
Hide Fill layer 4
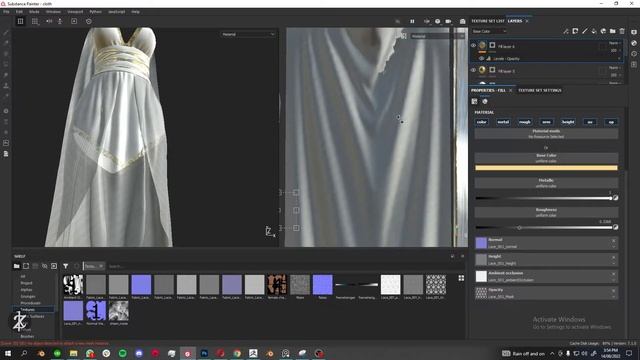pos(473,46)
